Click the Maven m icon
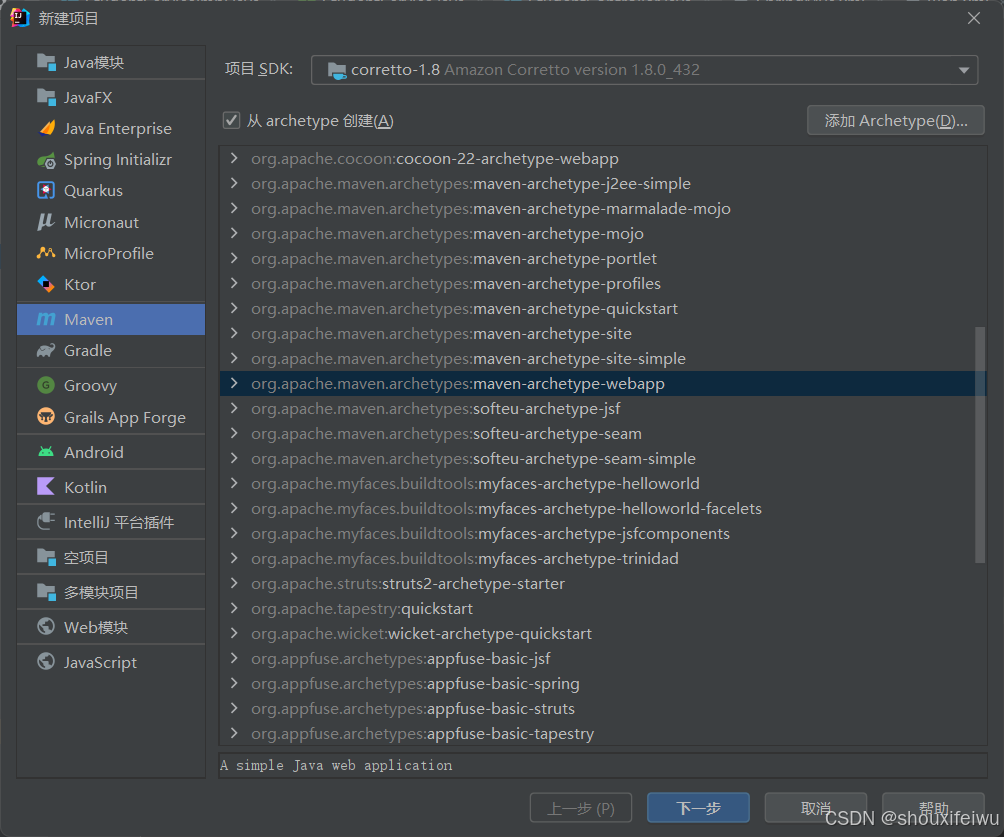The height and width of the screenshot is (837, 1004). tap(46, 319)
